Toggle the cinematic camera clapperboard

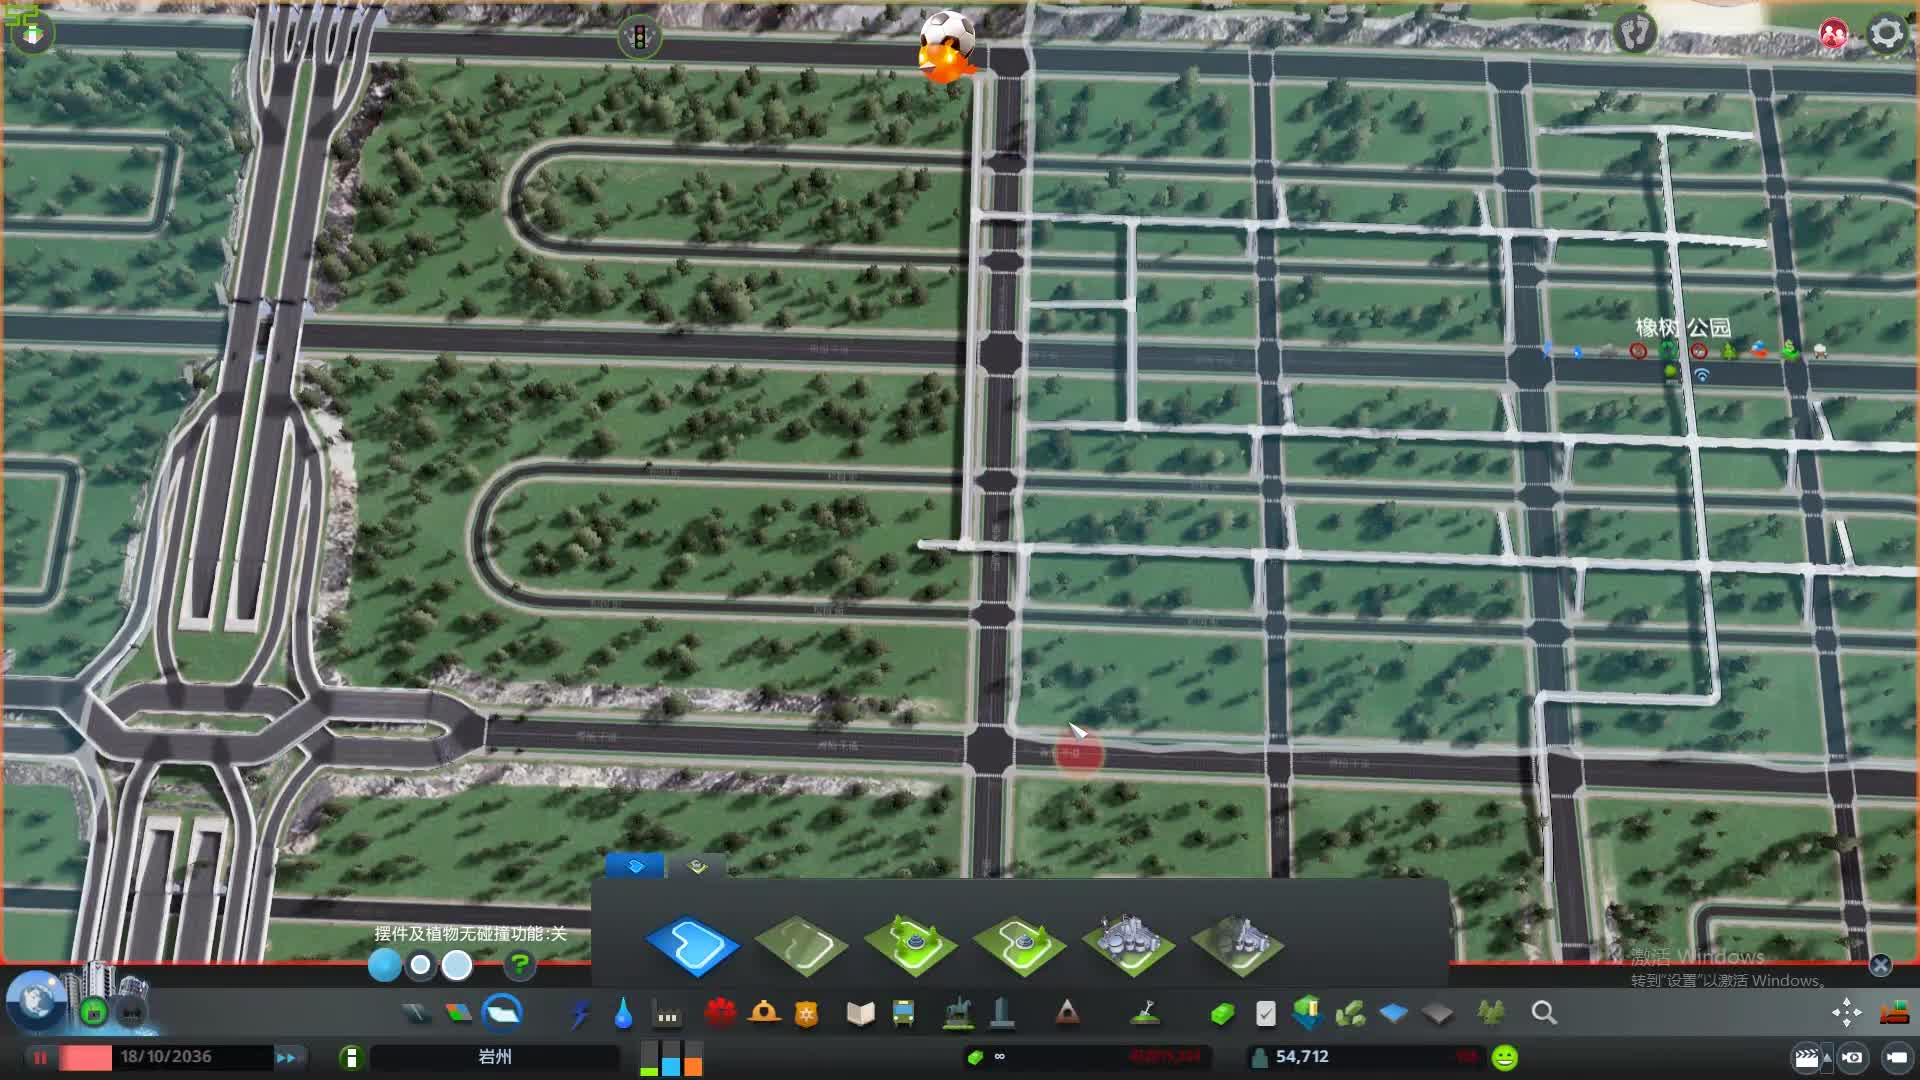click(x=1806, y=1058)
